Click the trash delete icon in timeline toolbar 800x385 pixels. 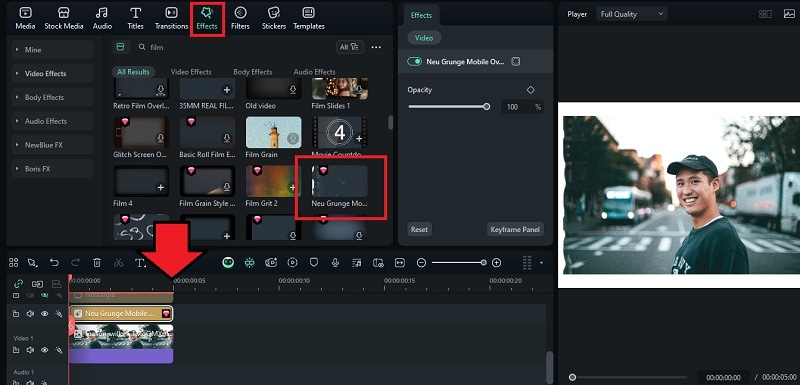pos(97,263)
